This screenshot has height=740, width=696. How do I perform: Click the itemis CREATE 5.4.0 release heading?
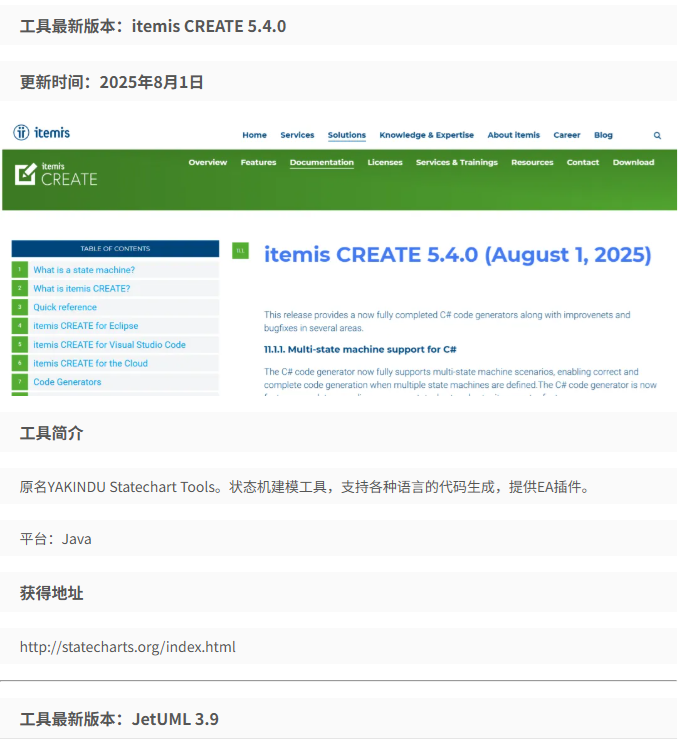coord(457,255)
